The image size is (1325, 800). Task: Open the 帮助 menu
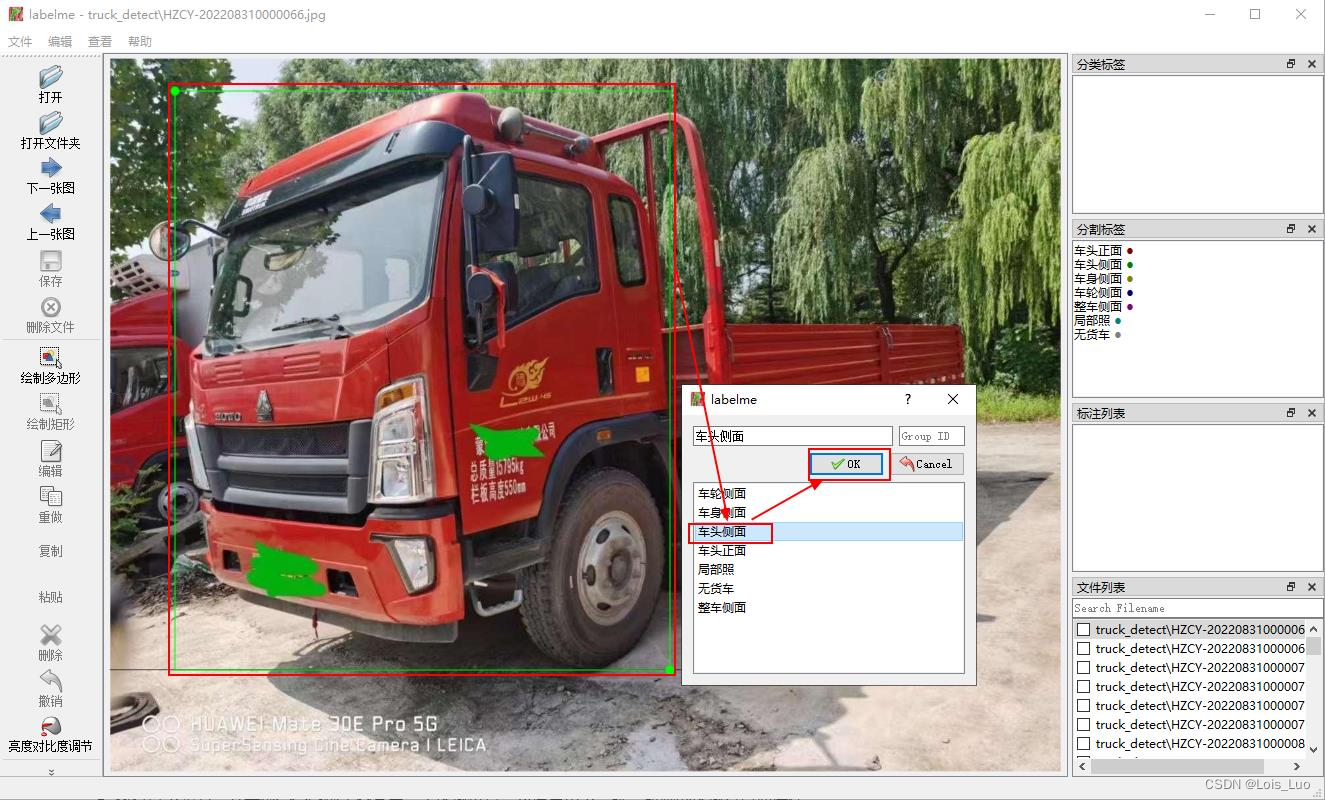tap(140, 41)
